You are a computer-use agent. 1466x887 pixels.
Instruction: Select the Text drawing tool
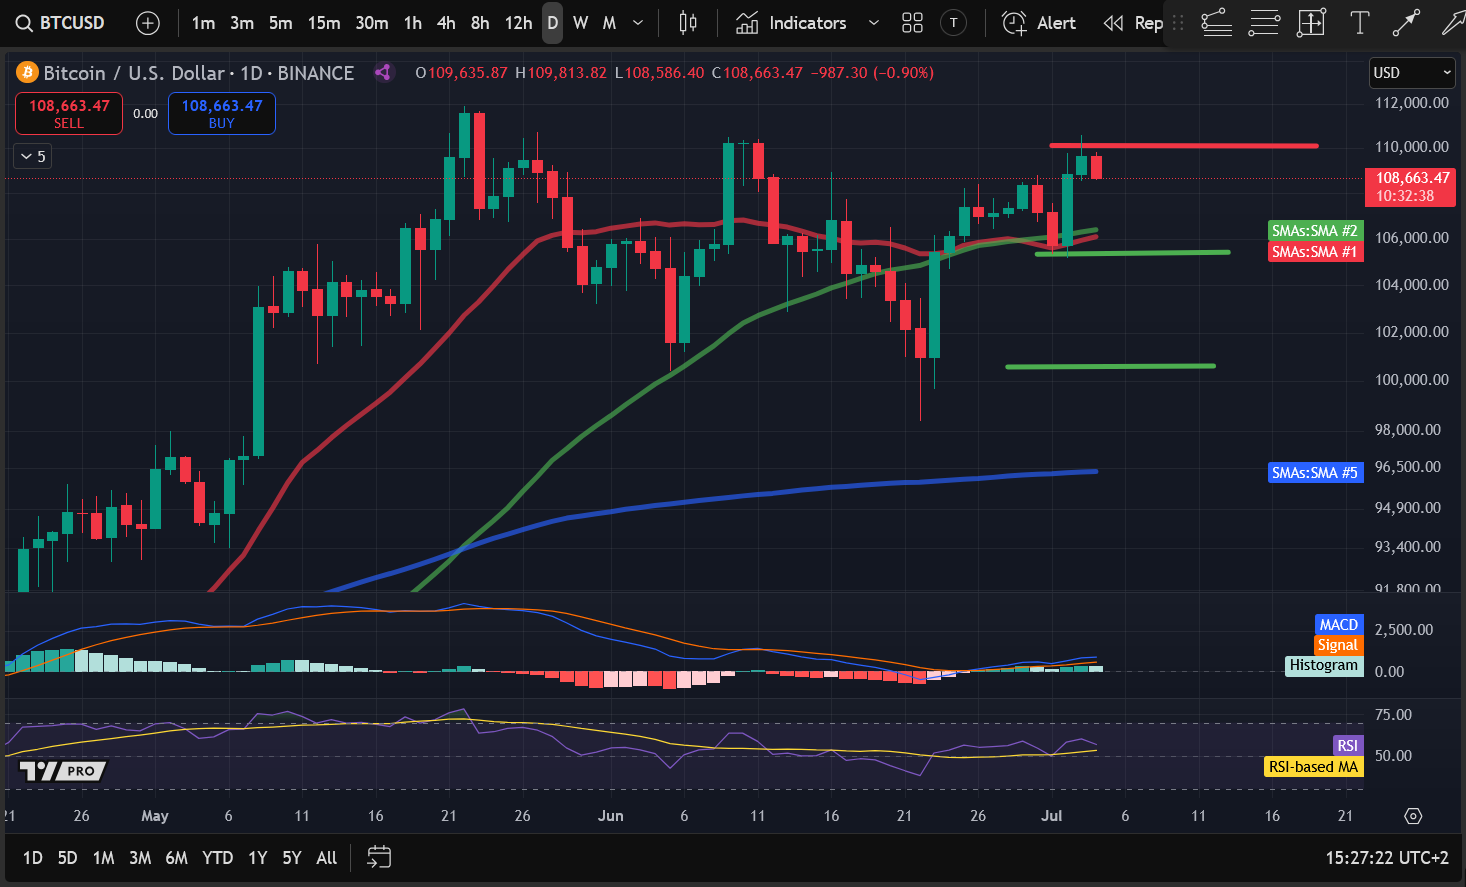pyautogui.click(x=1359, y=23)
